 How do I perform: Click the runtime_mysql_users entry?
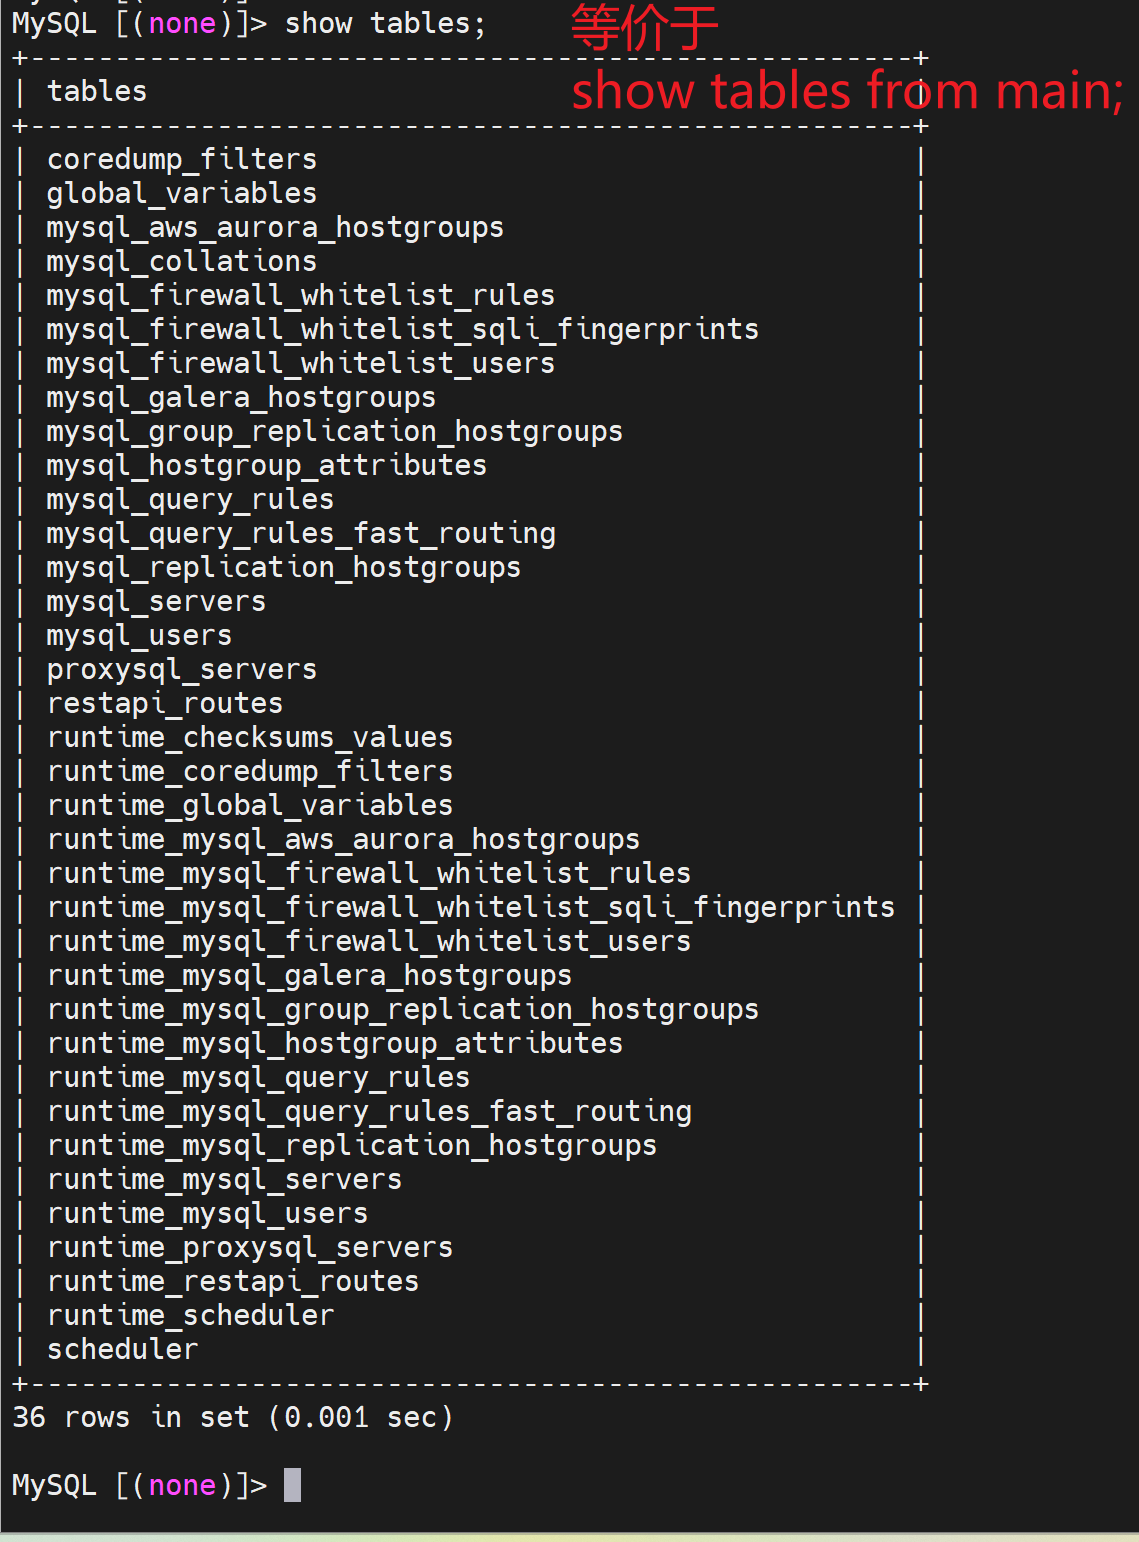coord(207,1213)
